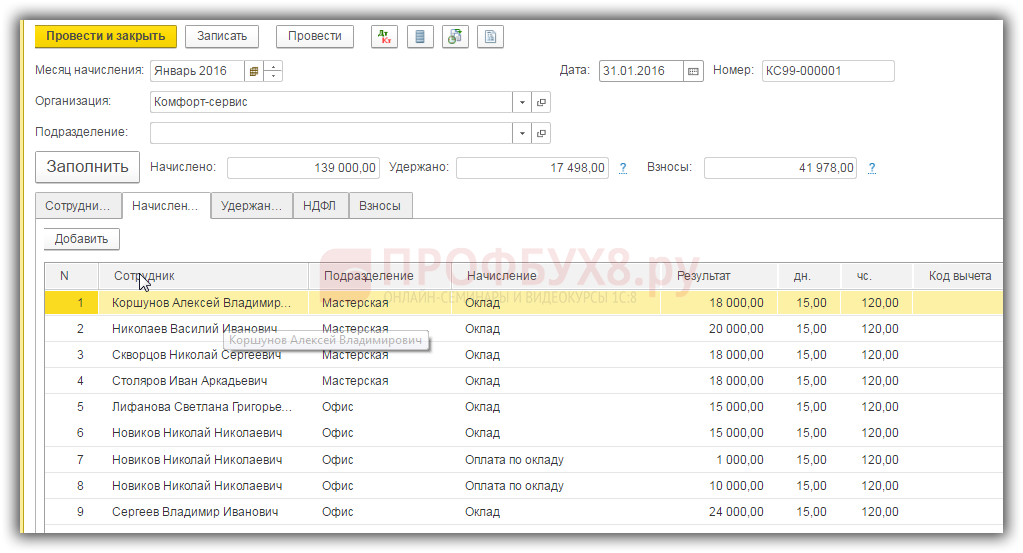Expand the Подразделение dropdown list
This screenshot has height=553, width=1023.
click(x=522, y=133)
